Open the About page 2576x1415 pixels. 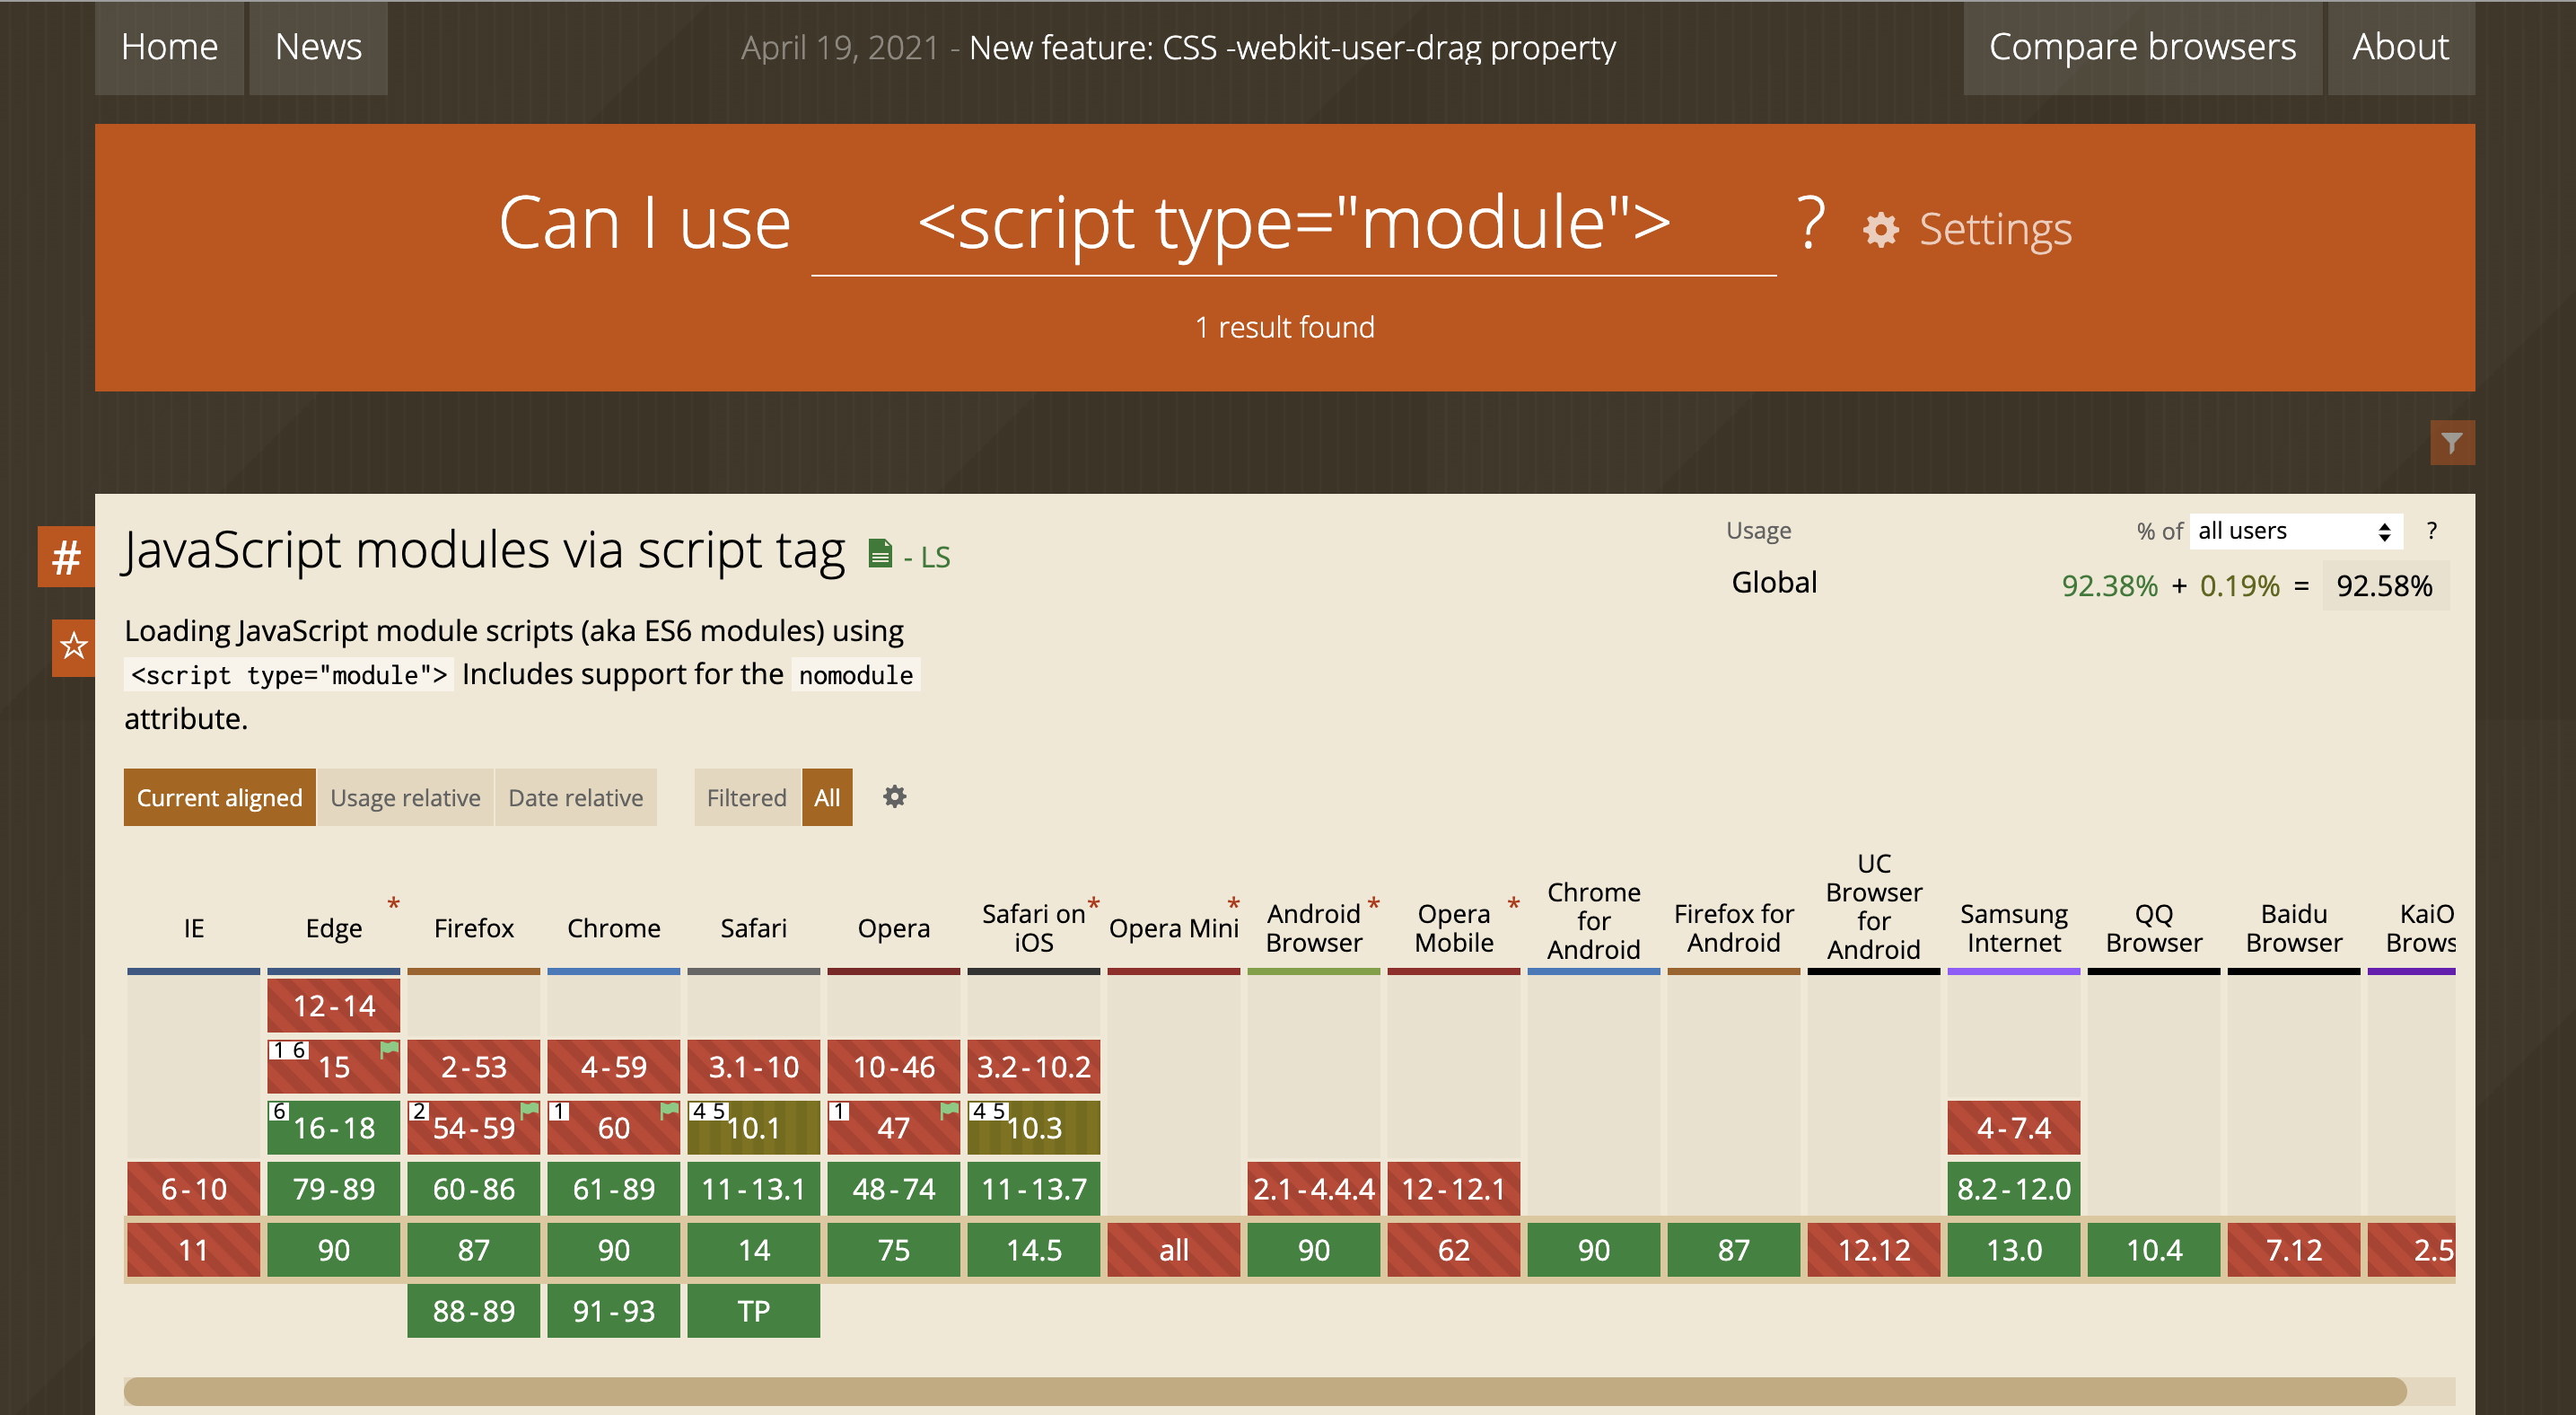click(2400, 47)
